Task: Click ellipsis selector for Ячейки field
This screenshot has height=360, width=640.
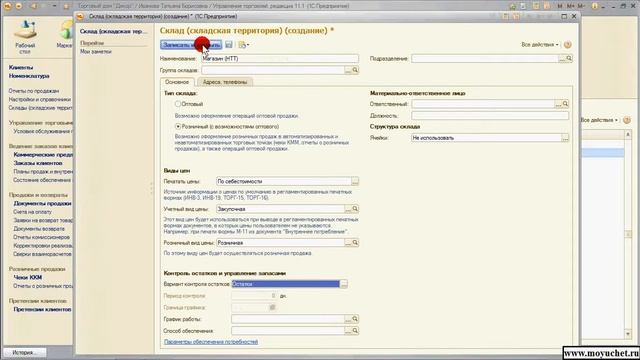Action: pyautogui.click(x=565, y=138)
